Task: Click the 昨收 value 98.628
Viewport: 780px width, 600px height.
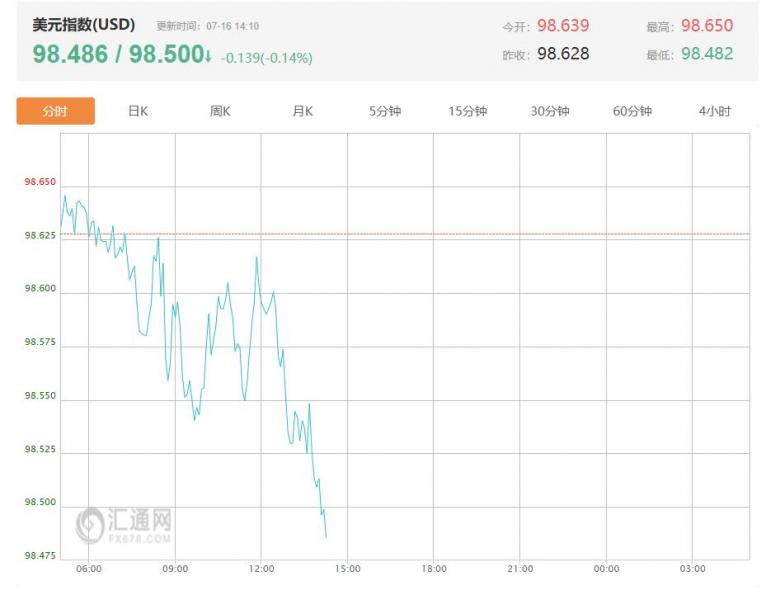Action: point(563,54)
